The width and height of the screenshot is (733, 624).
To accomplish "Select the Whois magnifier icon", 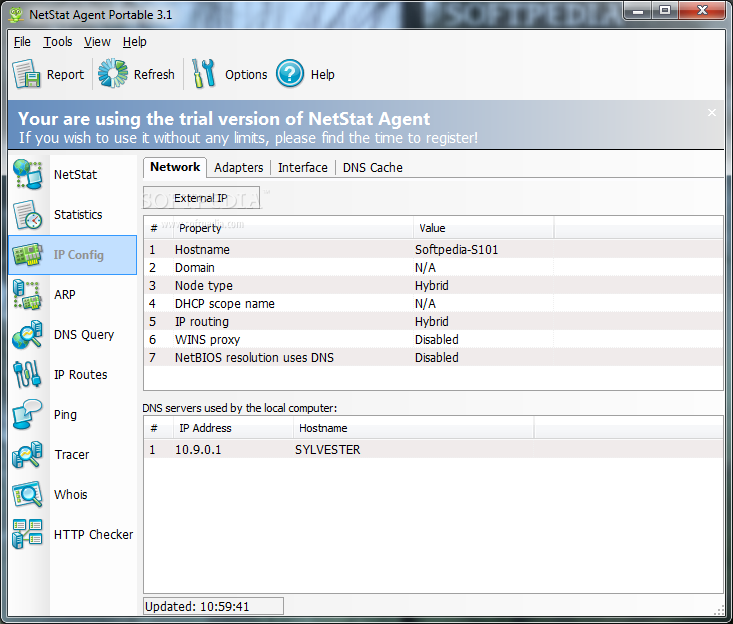I will [x=28, y=495].
